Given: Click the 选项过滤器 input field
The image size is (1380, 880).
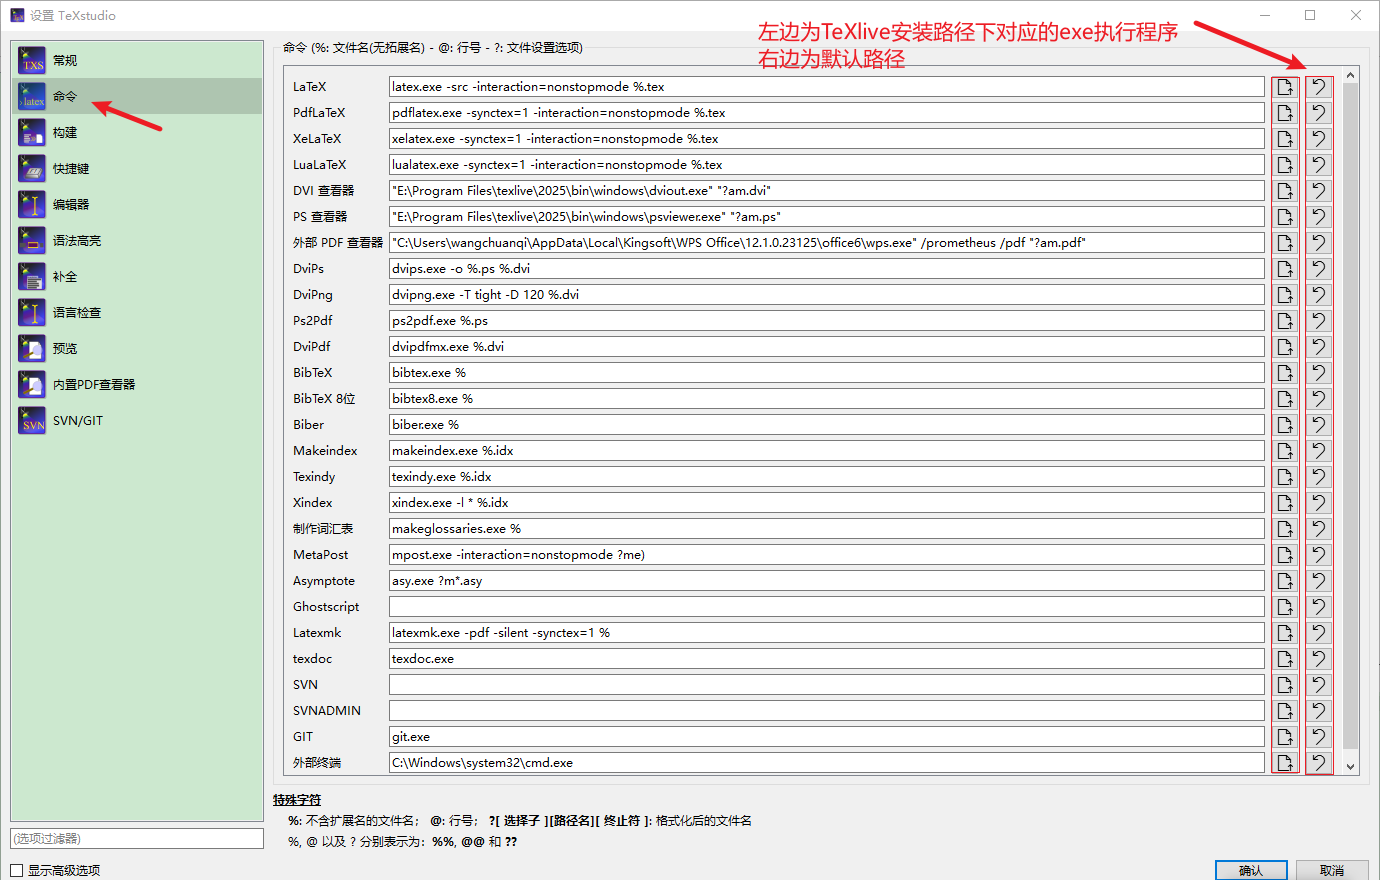Looking at the screenshot, I should coord(137,838).
